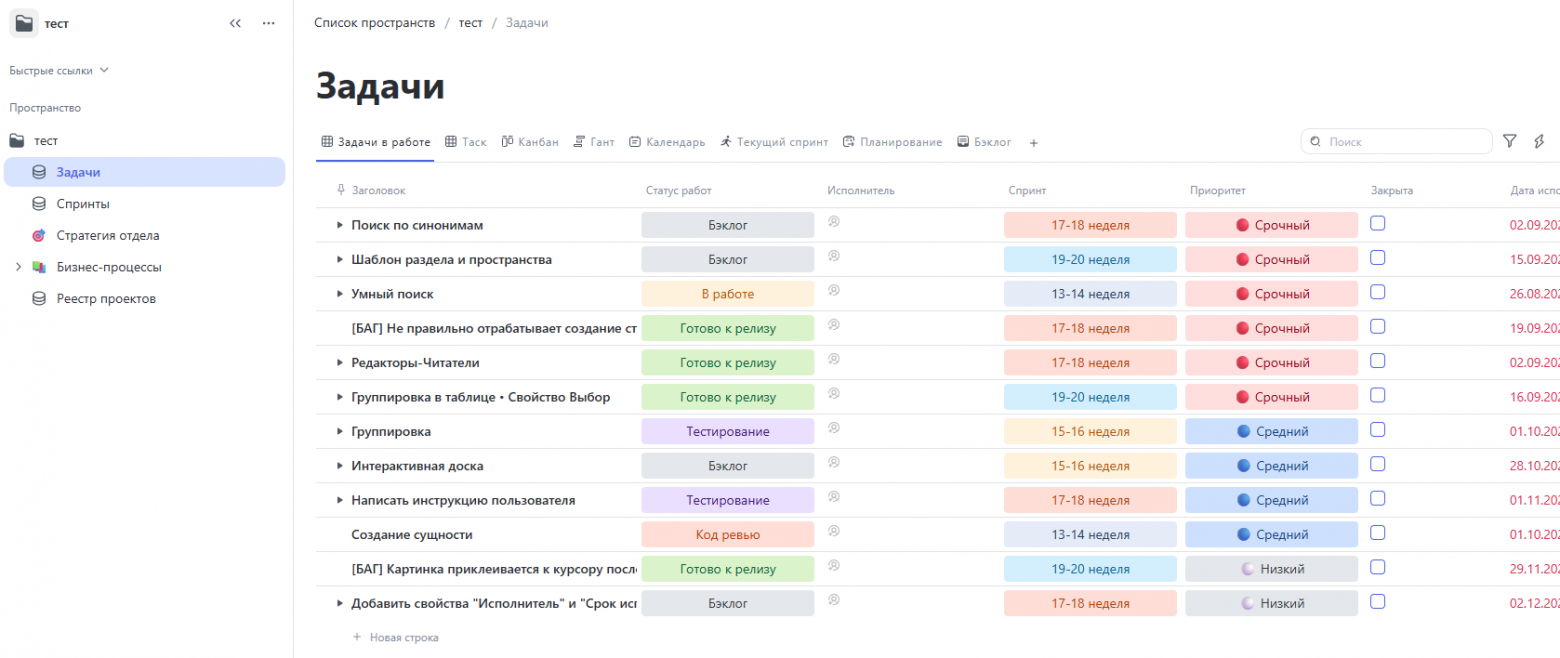This screenshot has height=658, width=1560.
Task: Tick Закрыта checkbox for Группировка row
Action: point(1377,429)
